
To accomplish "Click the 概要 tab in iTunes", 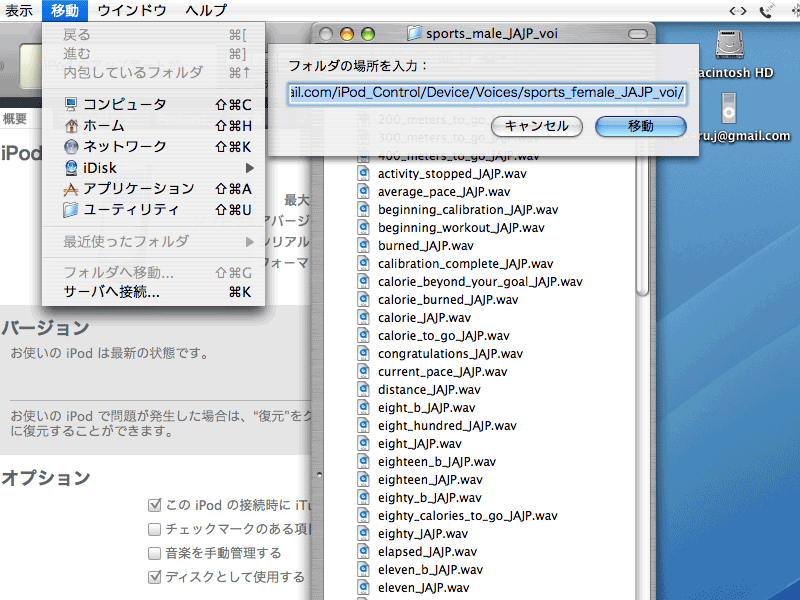I will [14, 119].
